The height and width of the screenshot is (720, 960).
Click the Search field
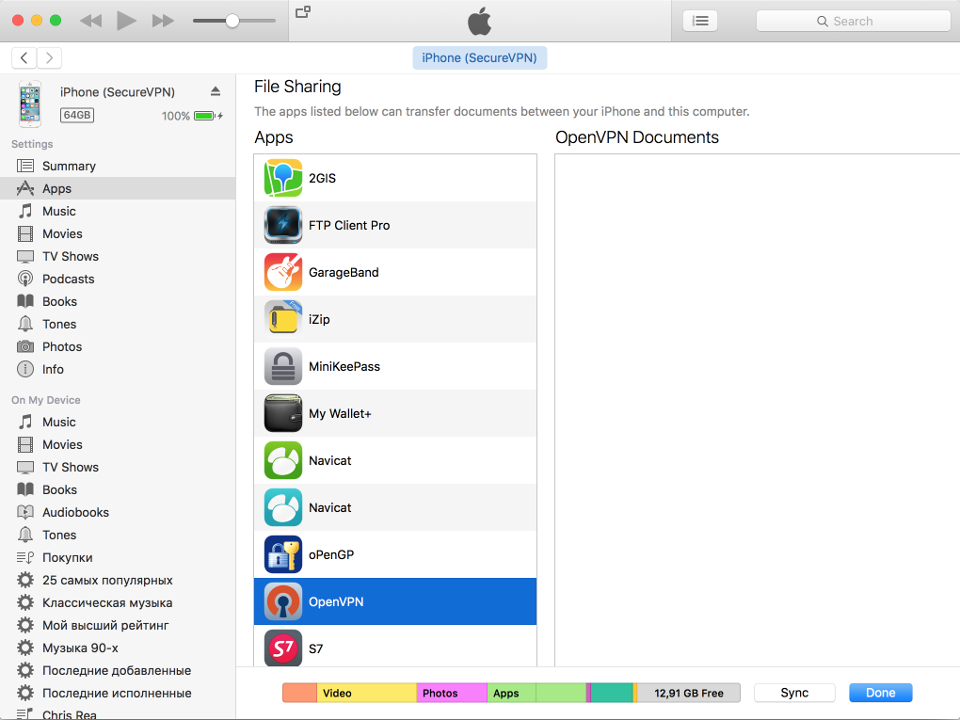[853, 21]
